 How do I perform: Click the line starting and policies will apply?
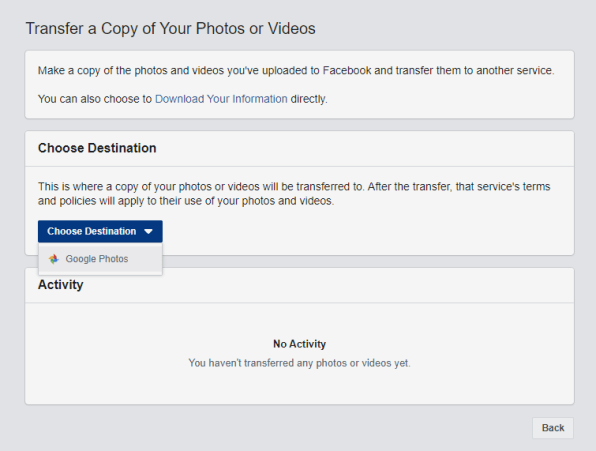pos(186,201)
